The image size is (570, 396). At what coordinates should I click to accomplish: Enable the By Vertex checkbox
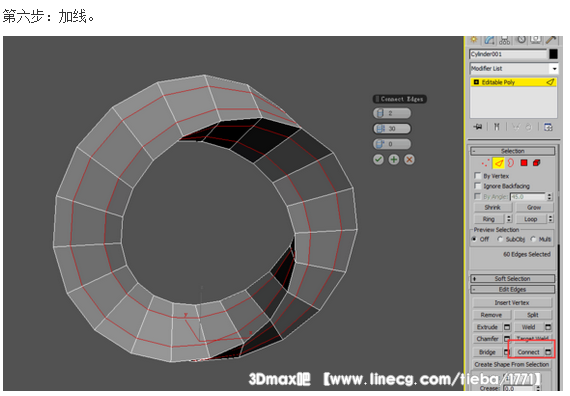478,176
